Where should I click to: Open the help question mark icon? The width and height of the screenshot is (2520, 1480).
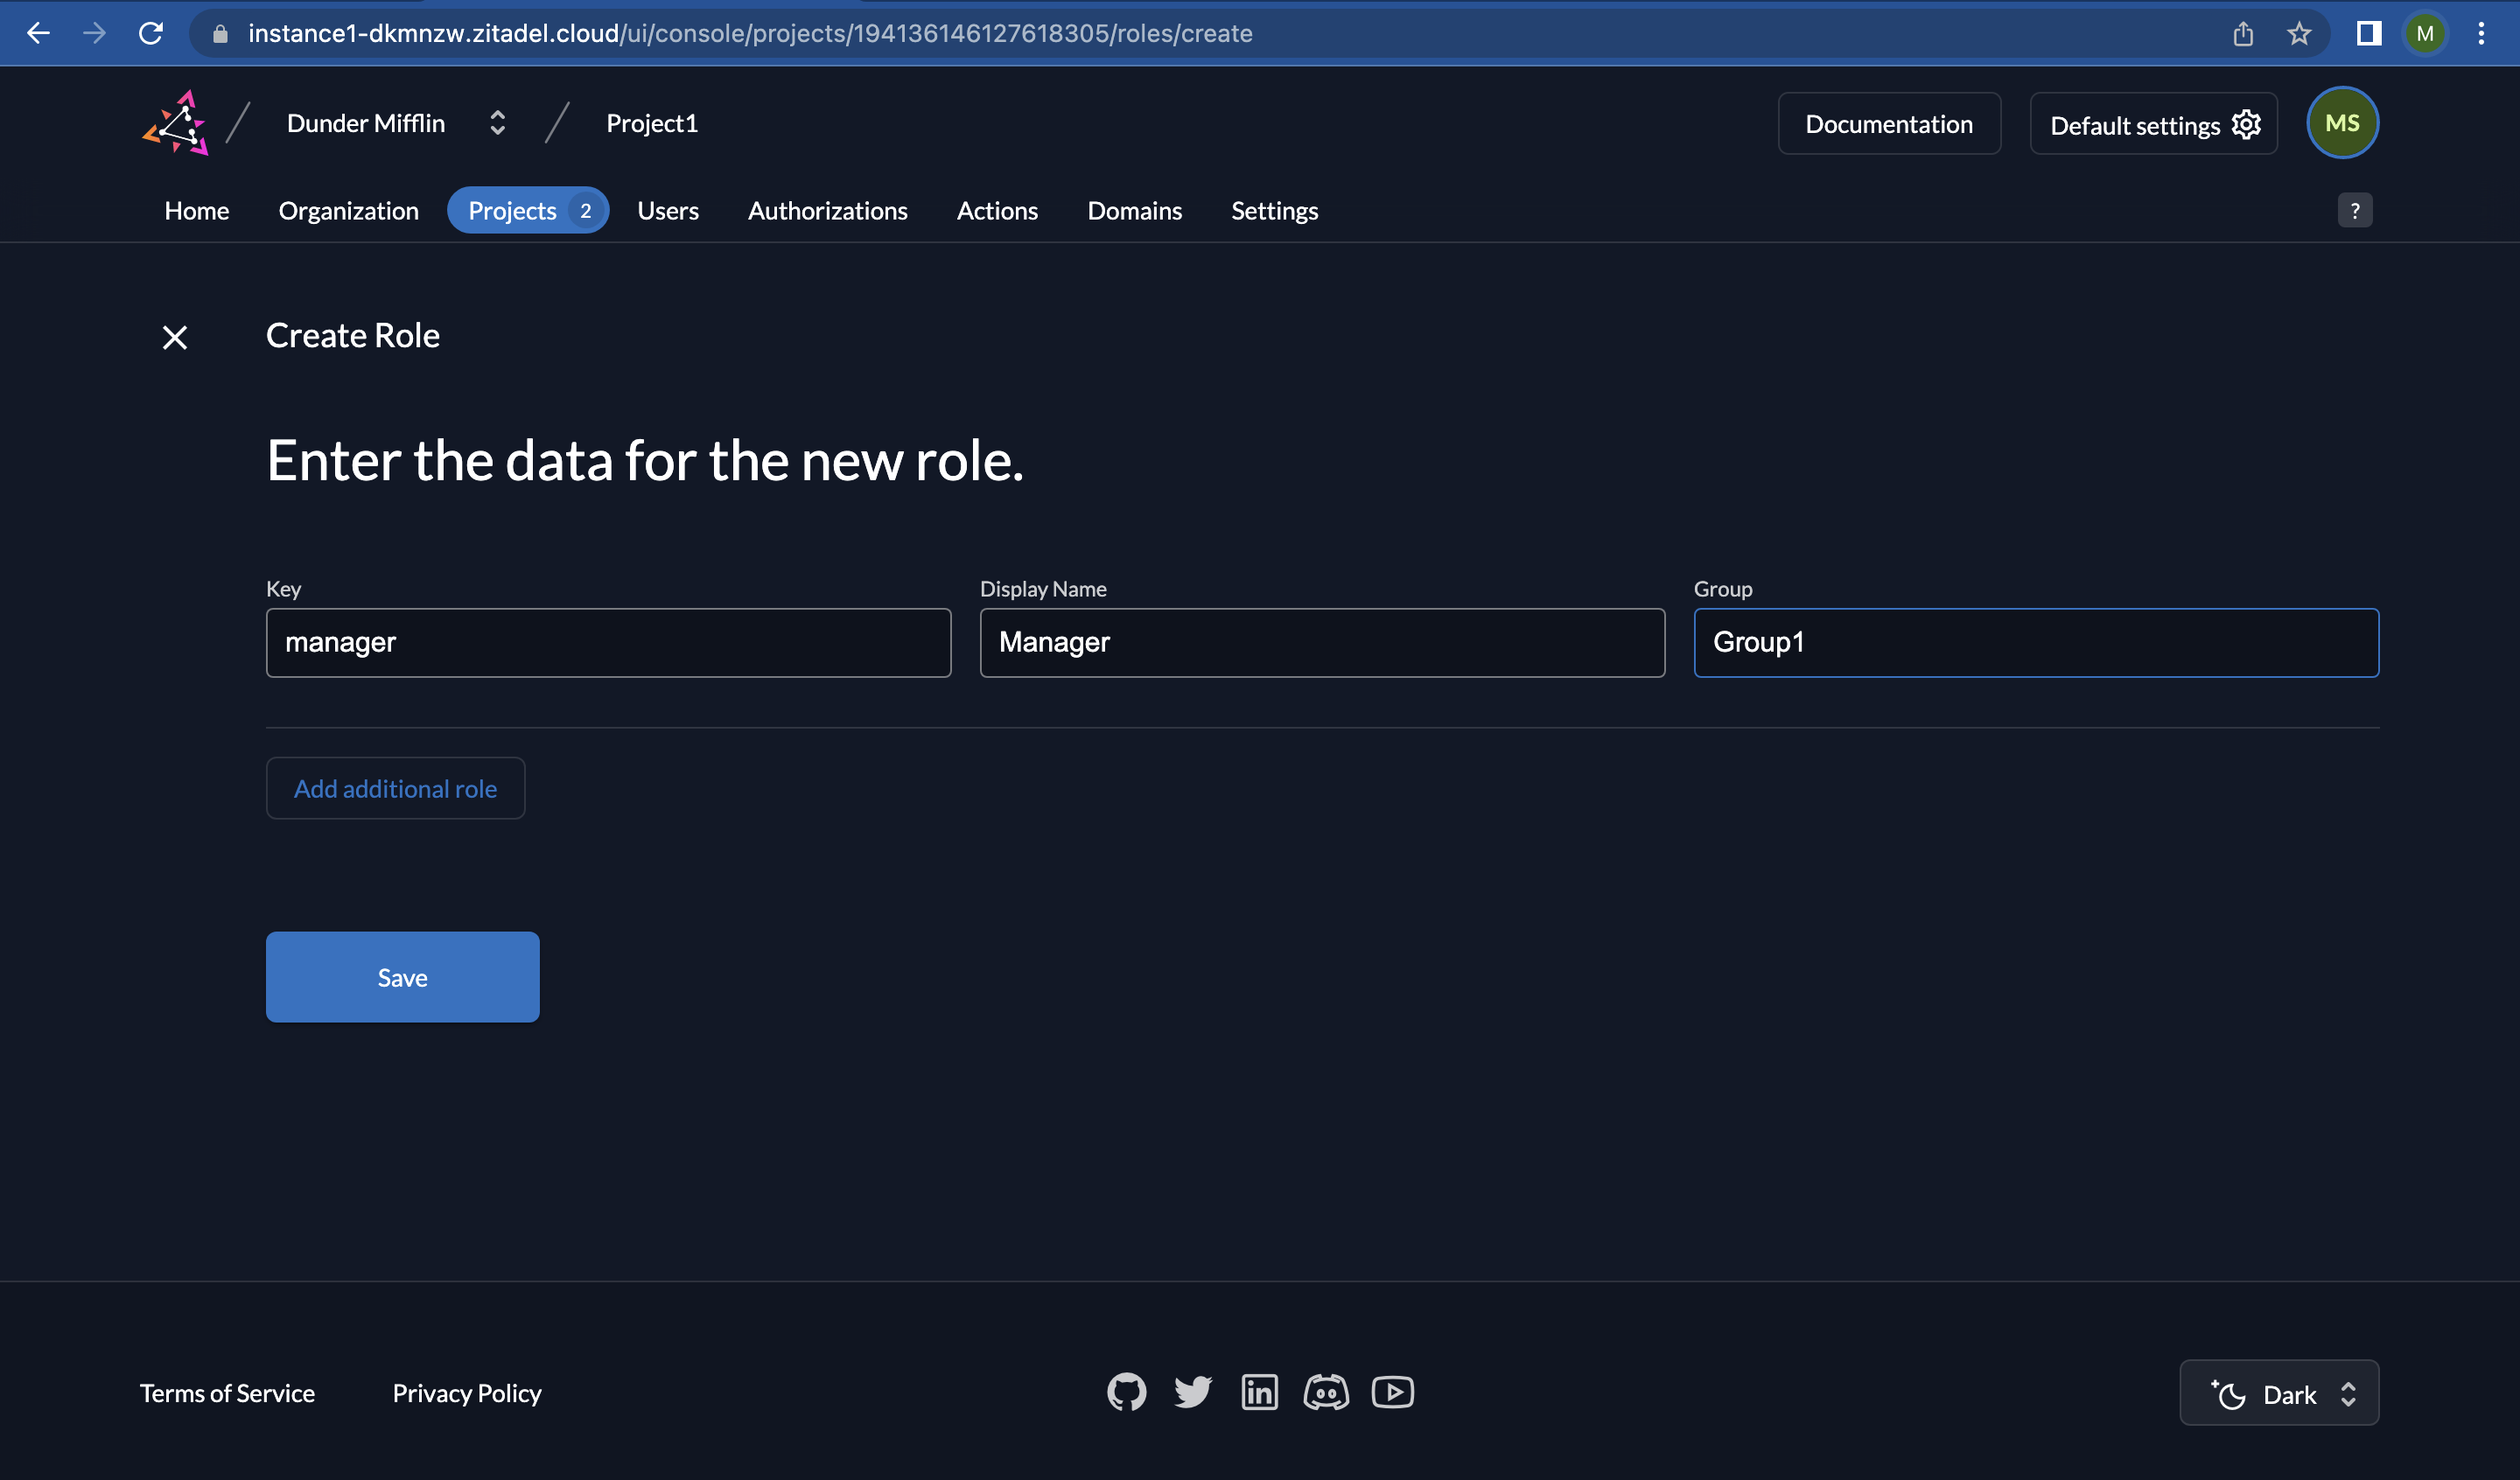point(2355,210)
